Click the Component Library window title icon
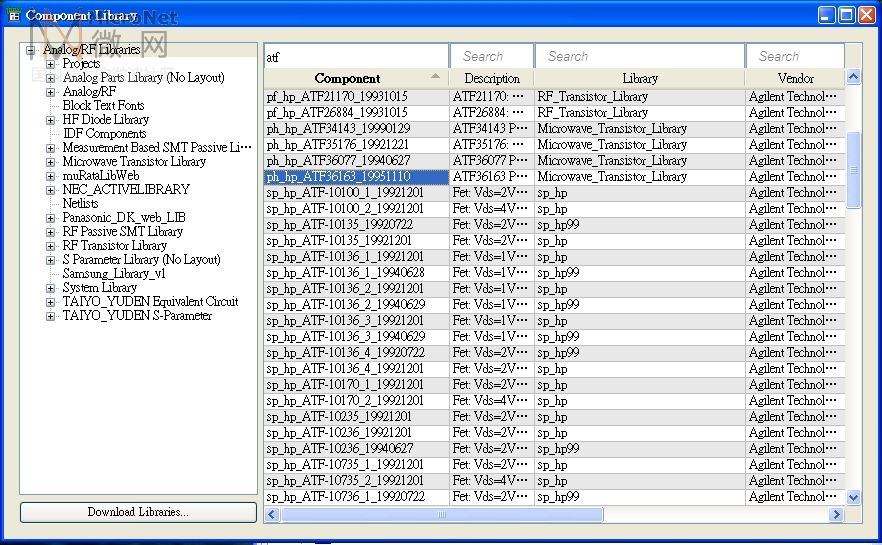The image size is (882, 545). [14, 15]
